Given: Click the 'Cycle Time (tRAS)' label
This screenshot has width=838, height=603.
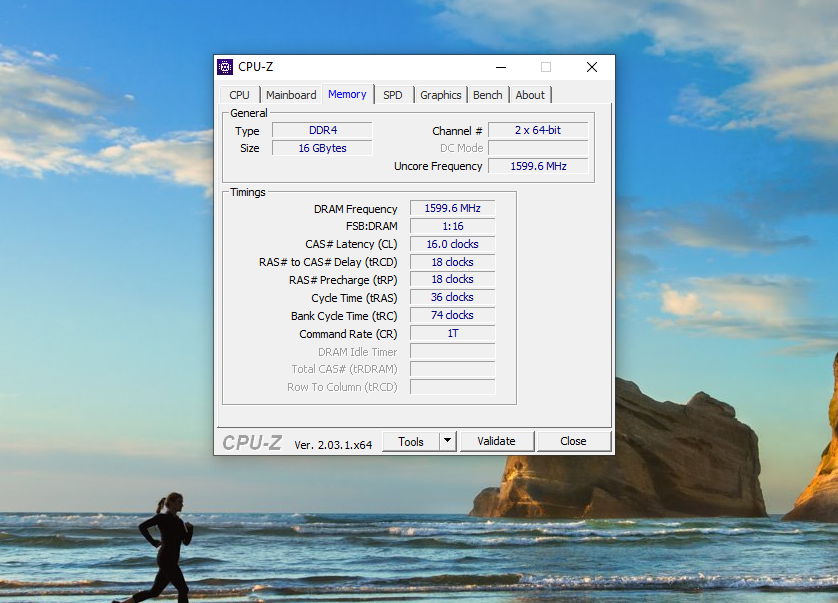Looking at the screenshot, I should pos(354,298).
